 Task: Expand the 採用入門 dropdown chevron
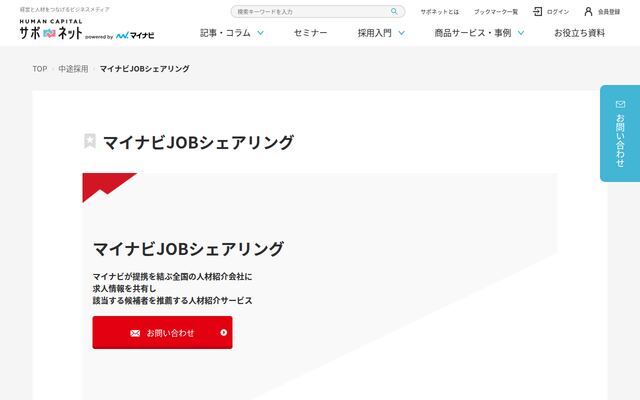coord(401,33)
